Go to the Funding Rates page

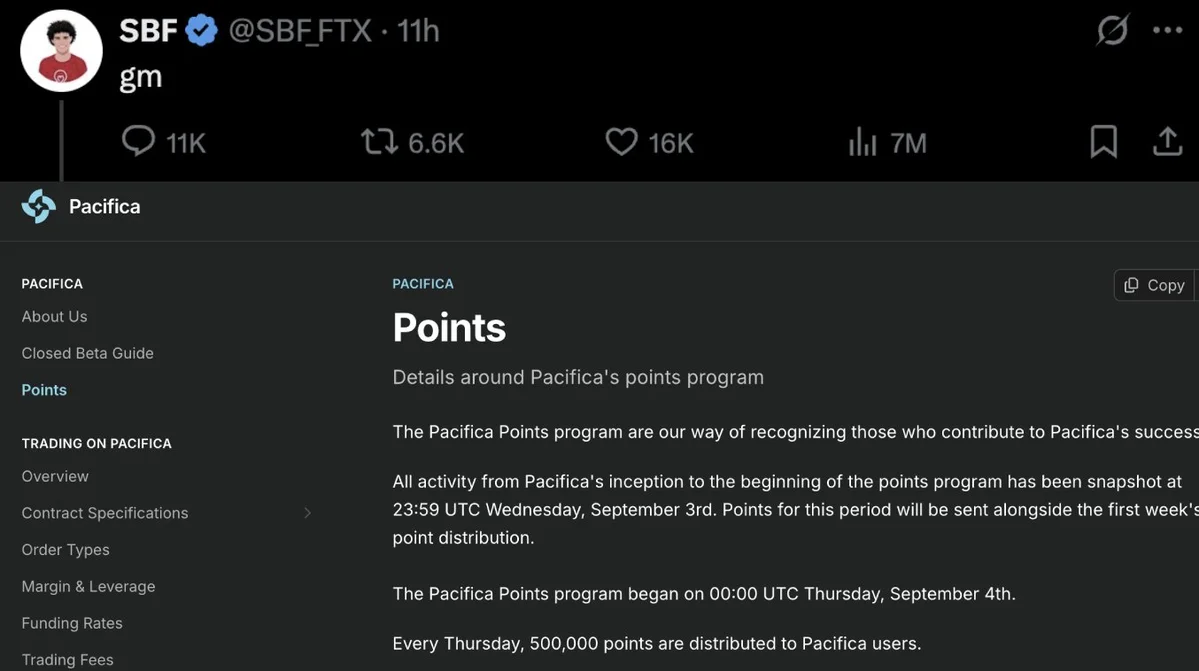click(x=72, y=623)
